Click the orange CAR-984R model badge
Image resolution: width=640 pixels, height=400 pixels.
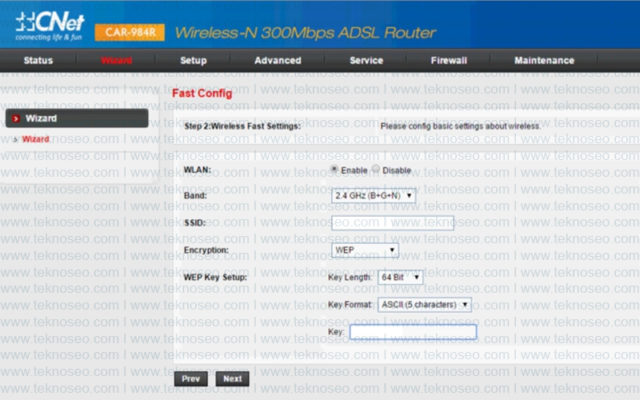click(130, 32)
